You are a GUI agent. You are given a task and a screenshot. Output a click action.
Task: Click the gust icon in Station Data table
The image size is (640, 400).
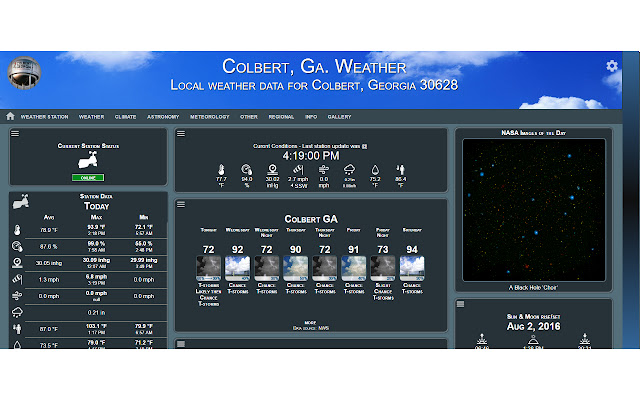[x=17, y=296]
